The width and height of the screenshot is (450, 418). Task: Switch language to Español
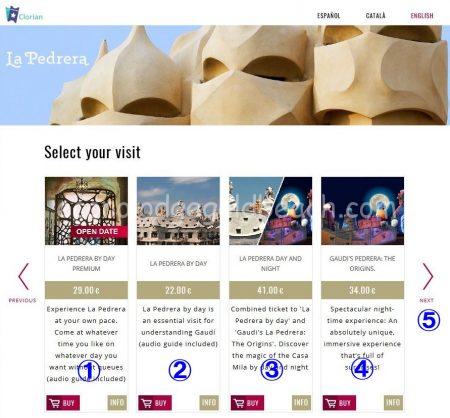click(328, 16)
